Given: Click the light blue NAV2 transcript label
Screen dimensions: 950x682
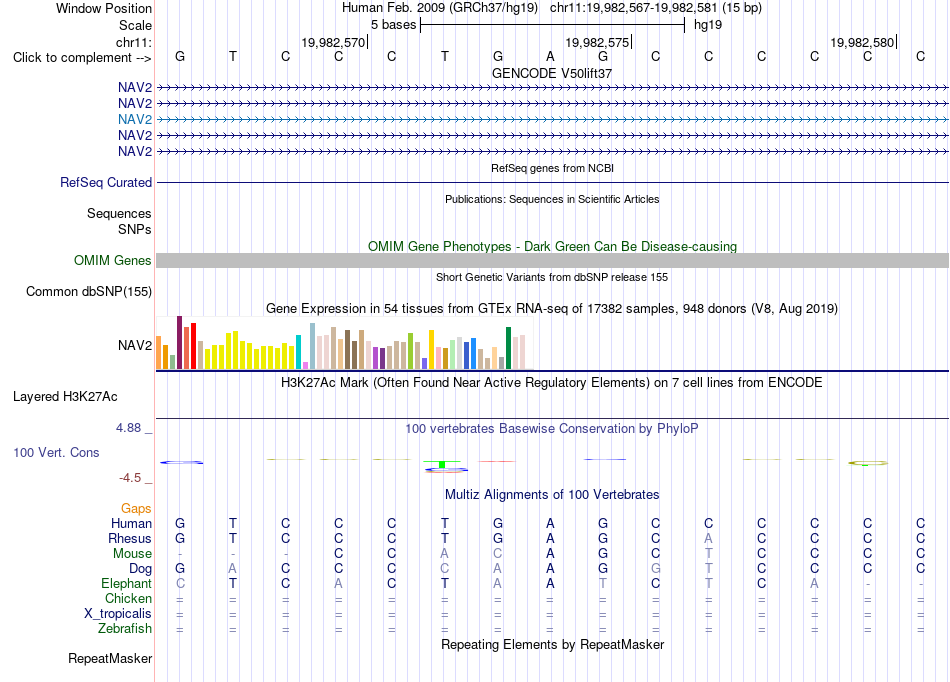Looking at the screenshot, I should pyautogui.click(x=135, y=119).
